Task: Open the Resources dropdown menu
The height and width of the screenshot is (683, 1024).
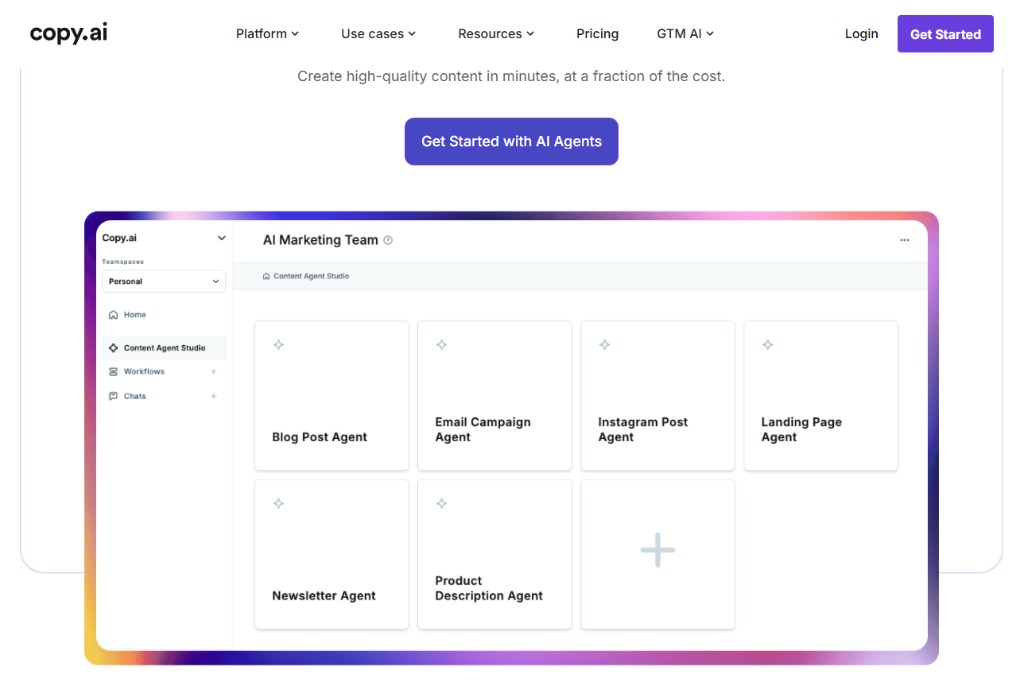Action: point(496,34)
